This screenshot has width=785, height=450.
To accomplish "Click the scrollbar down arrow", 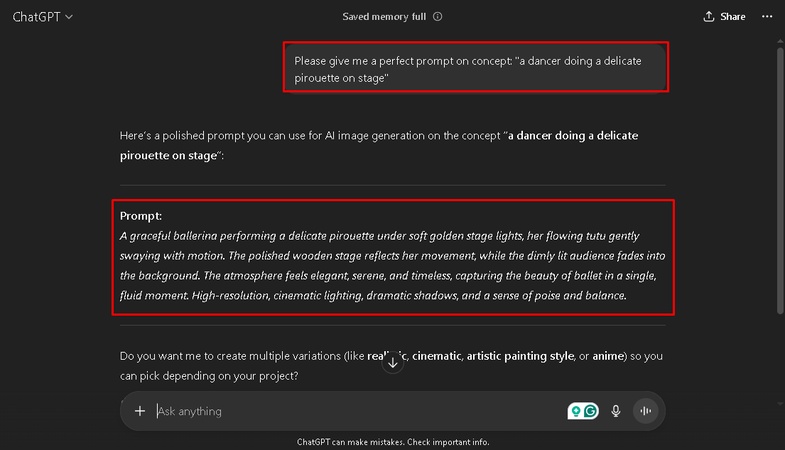I will click(780, 403).
